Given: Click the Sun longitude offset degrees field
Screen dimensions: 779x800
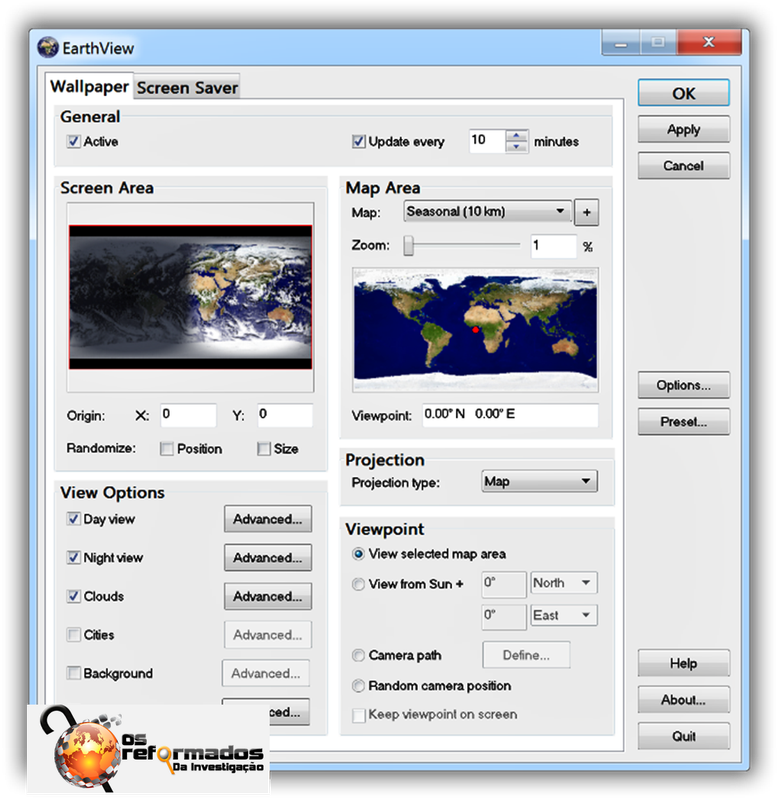Looking at the screenshot, I should coord(504,616).
